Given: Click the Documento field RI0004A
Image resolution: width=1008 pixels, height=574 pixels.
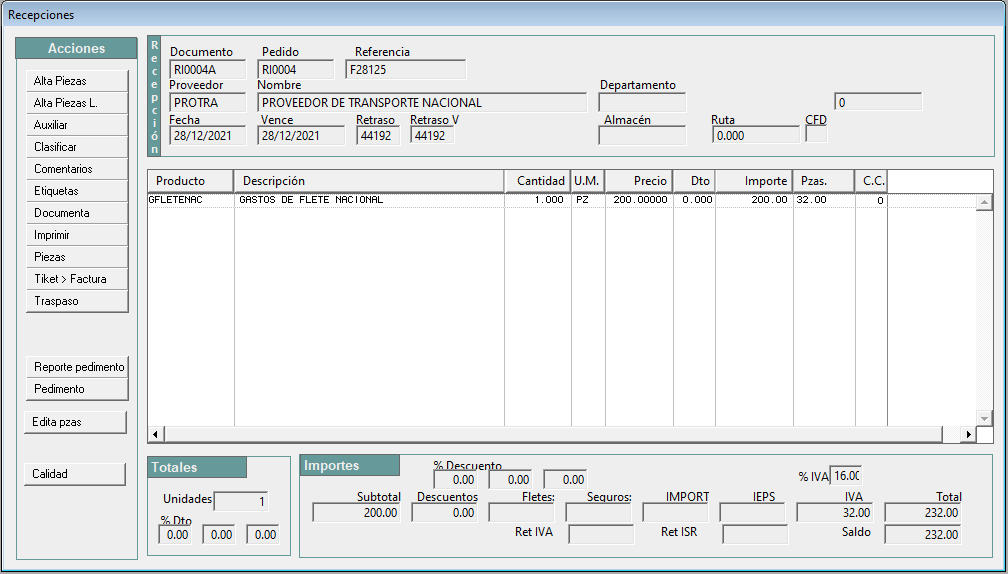Looking at the screenshot, I should tap(208, 69).
